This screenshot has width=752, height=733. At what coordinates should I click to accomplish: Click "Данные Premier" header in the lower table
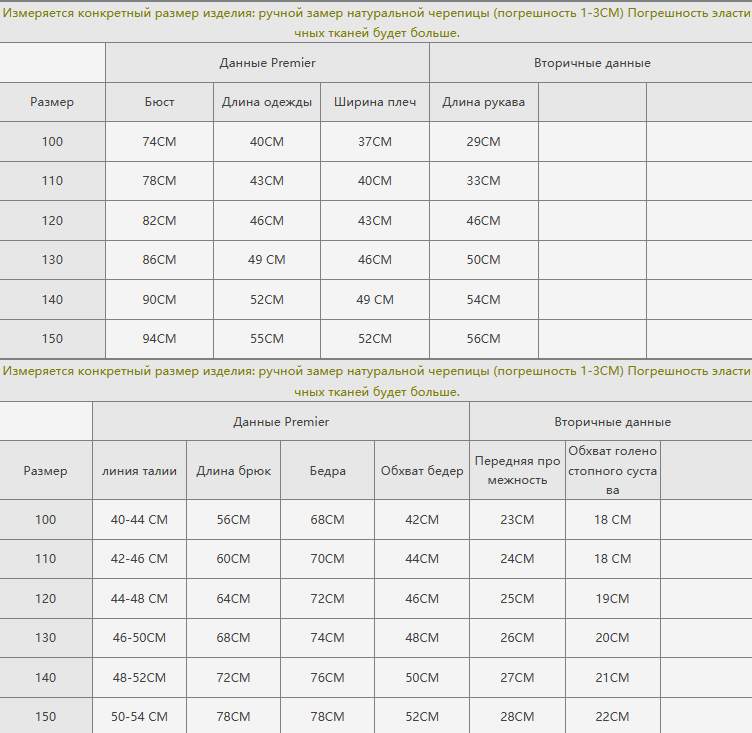tap(281, 422)
